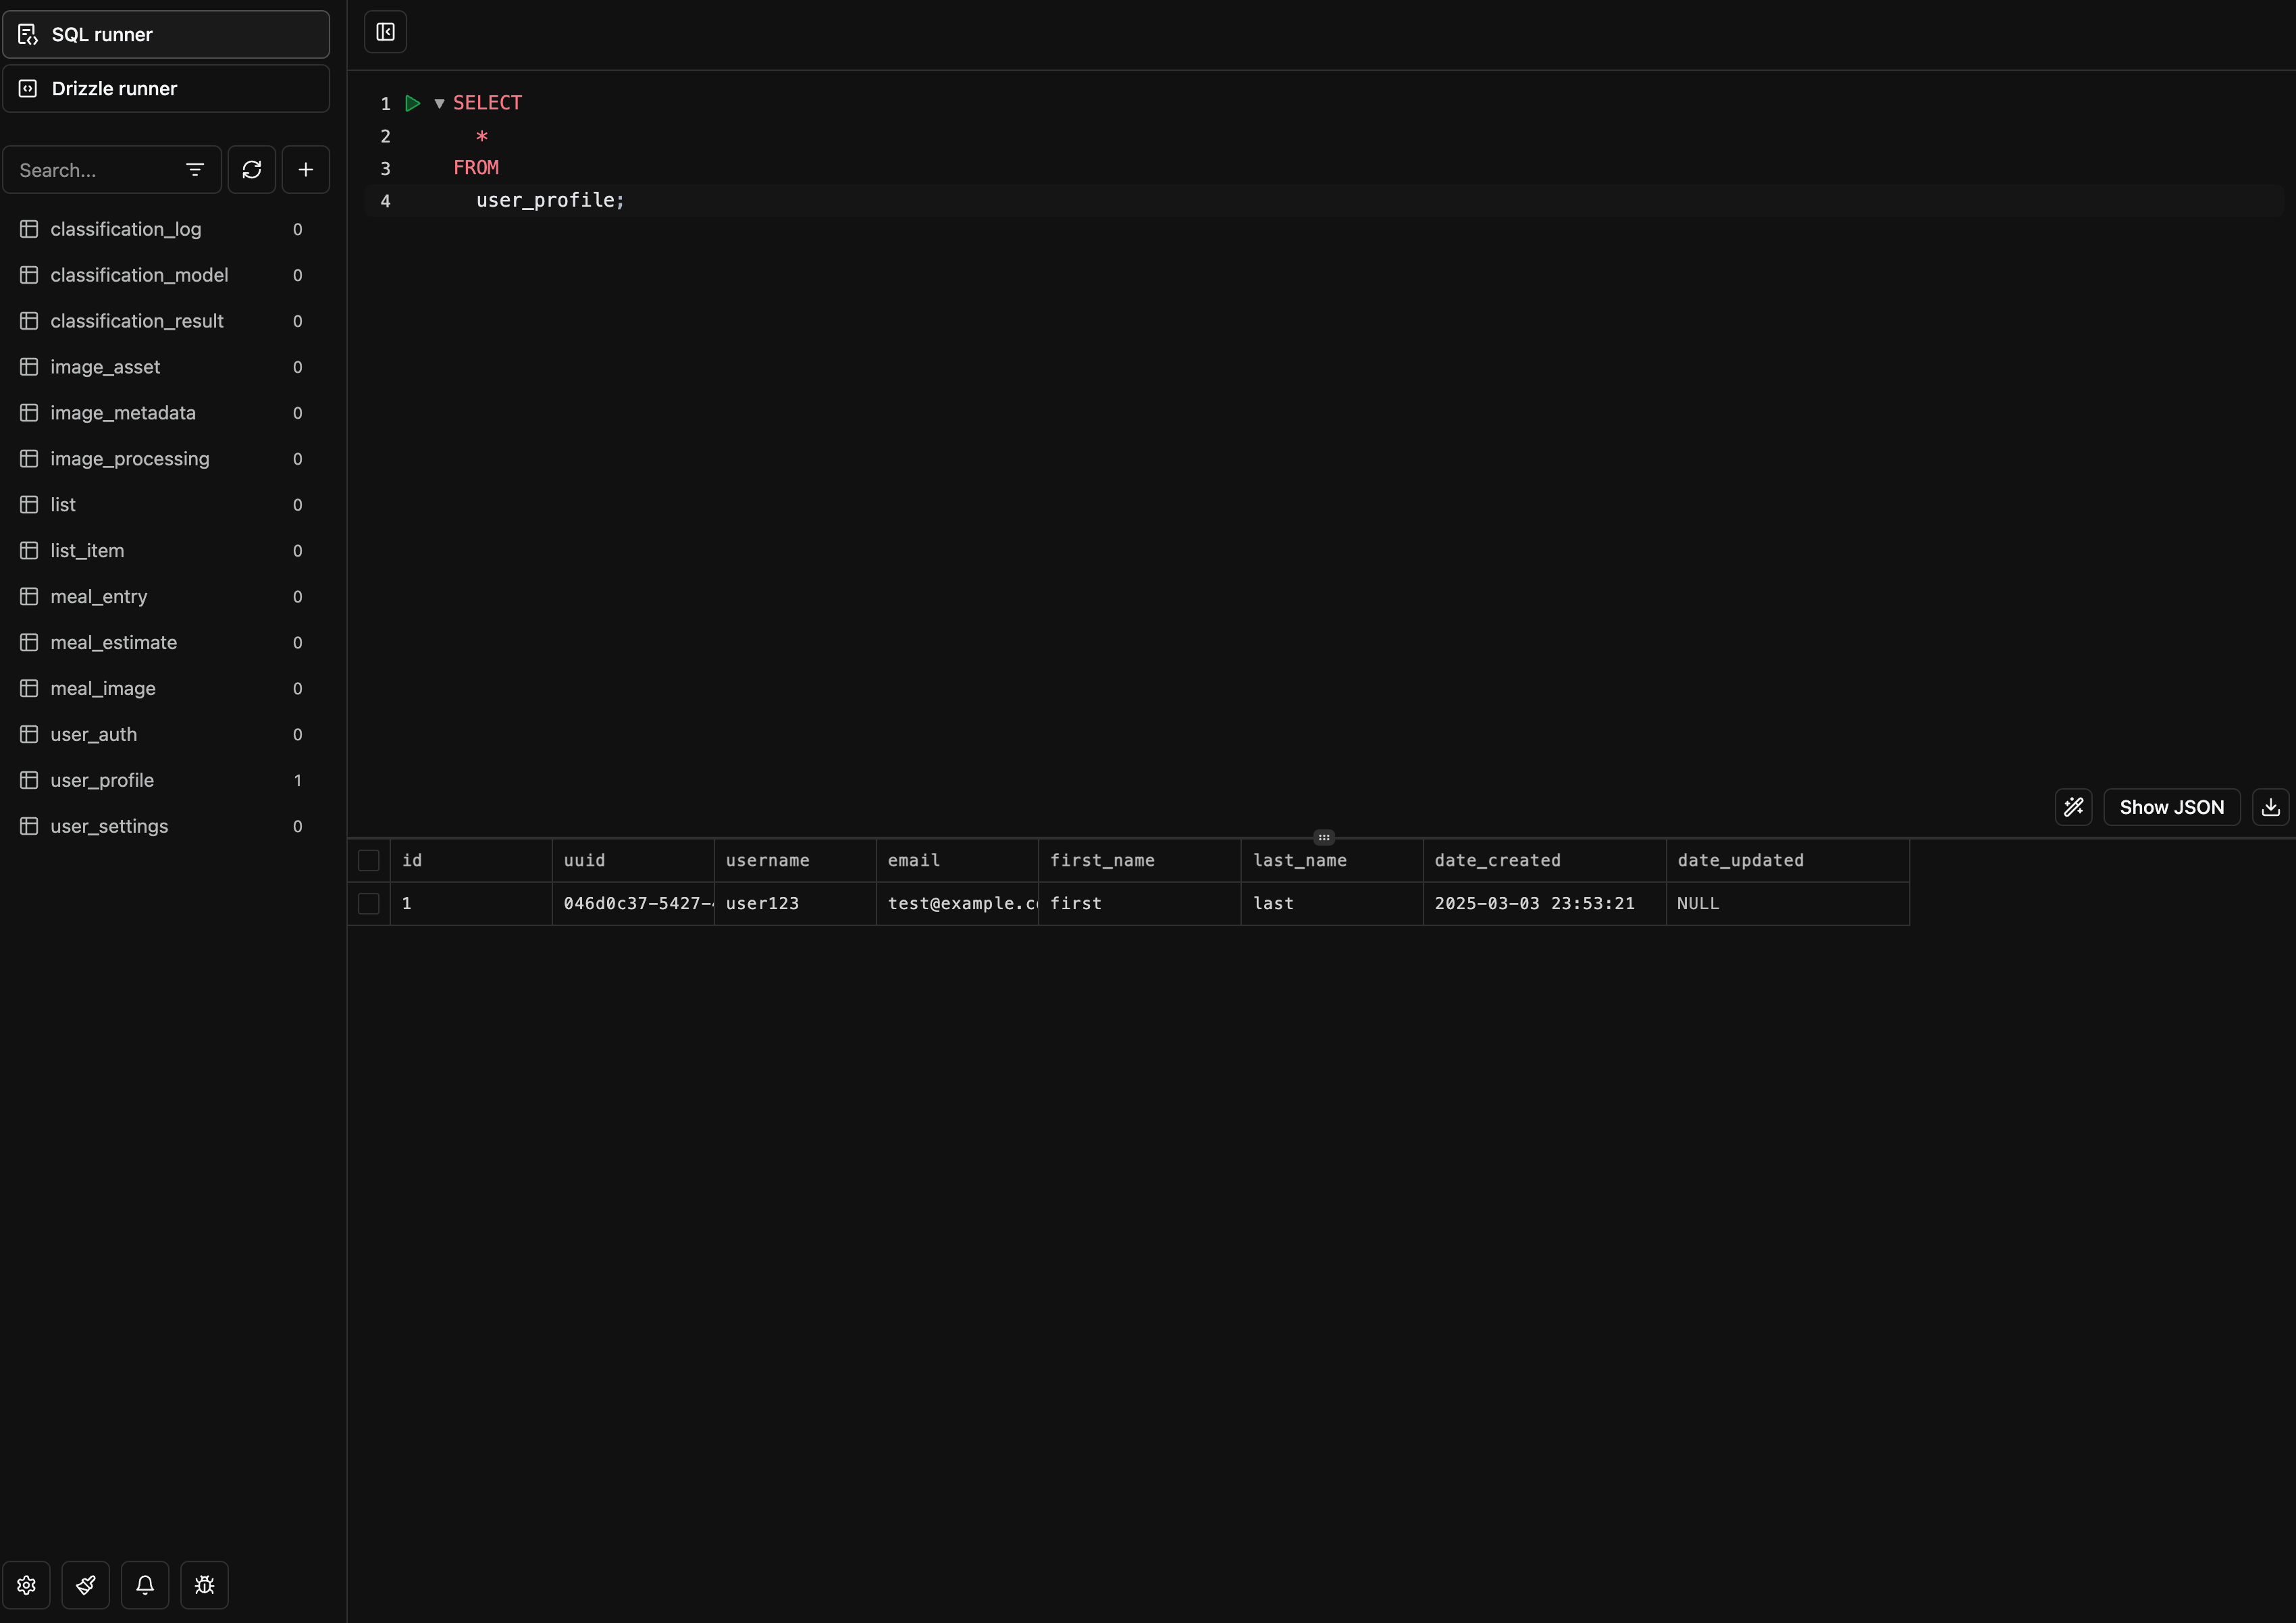Click the bug/debug report icon
This screenshot has height=1623, width=2296.
204,1584
